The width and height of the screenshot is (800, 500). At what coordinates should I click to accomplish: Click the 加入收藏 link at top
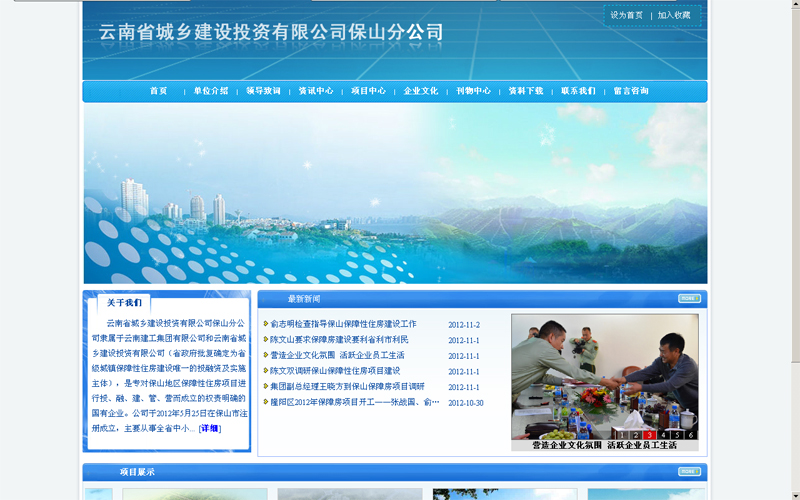click(674, 15)
